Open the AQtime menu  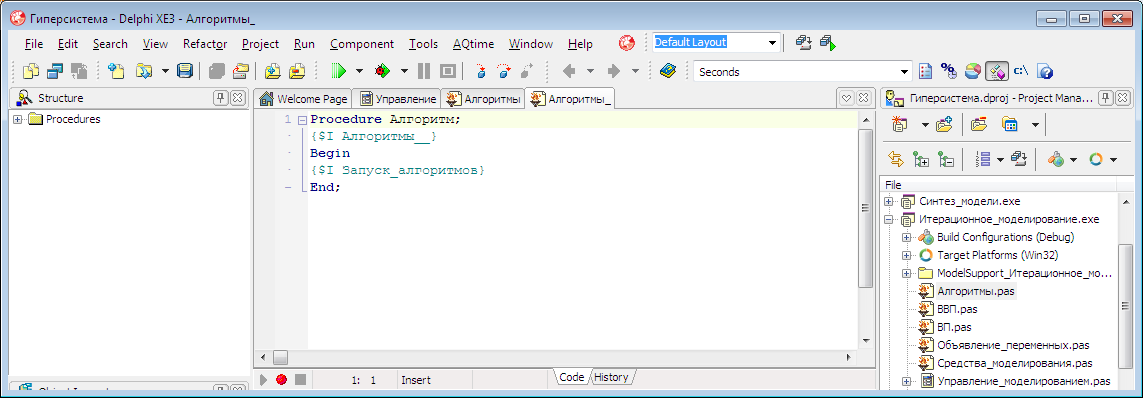pyautogui.click(x=473, y=44)
